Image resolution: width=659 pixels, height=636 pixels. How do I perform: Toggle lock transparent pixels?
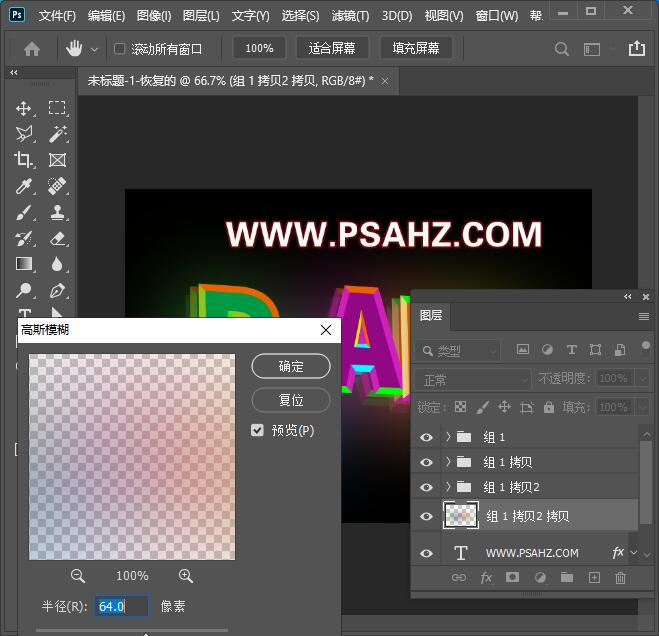[460, 407]
